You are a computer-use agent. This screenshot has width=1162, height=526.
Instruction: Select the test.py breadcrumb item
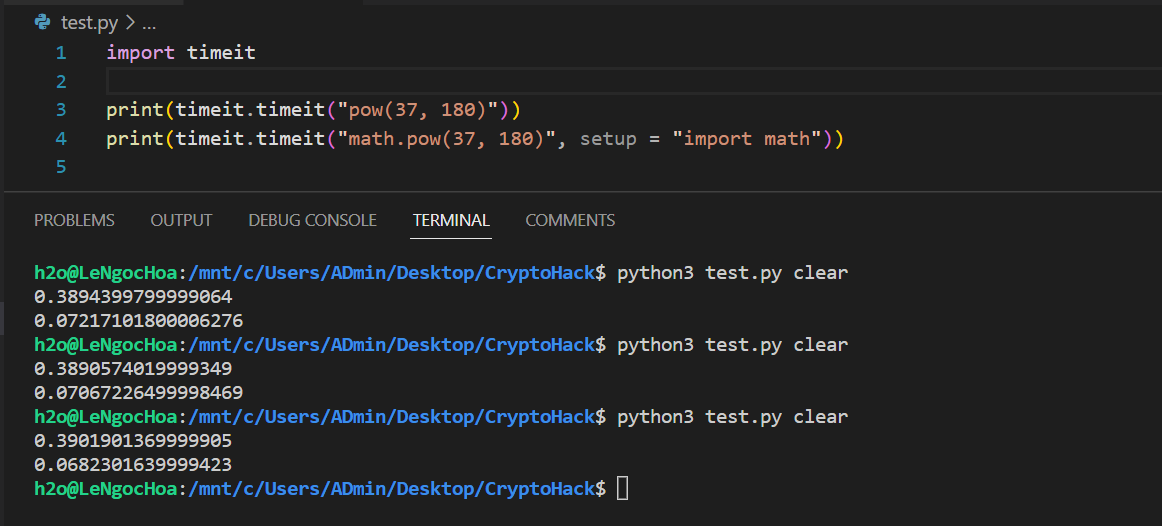point(89,22)
